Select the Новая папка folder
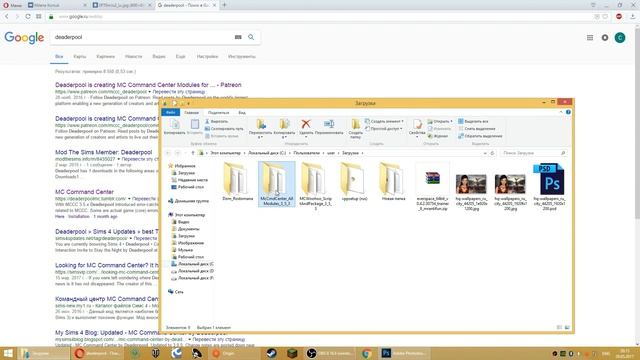Image resolution: width=640 pixels, height=360 pixels. [x=393, y=182]
